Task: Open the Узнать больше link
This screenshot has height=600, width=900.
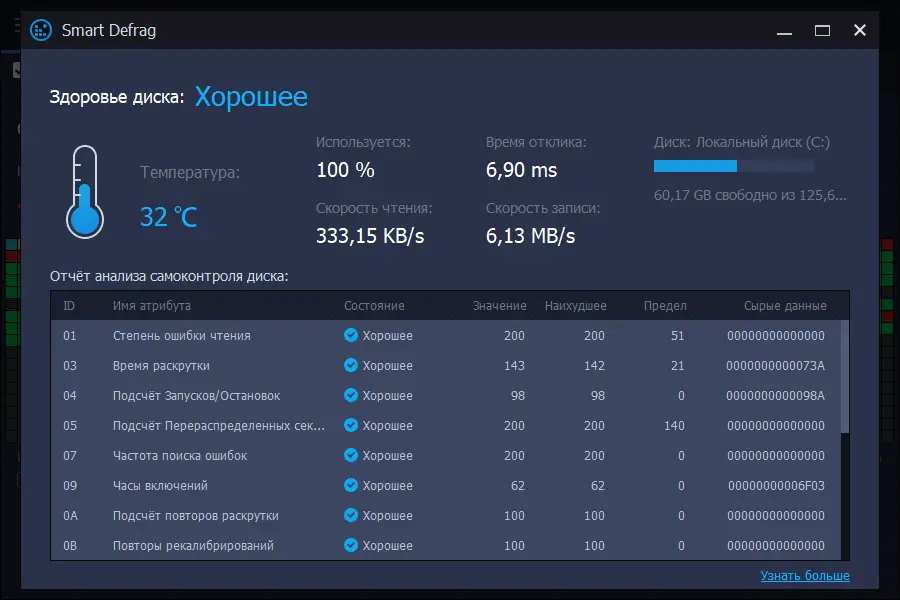Action: pos(804,576)
